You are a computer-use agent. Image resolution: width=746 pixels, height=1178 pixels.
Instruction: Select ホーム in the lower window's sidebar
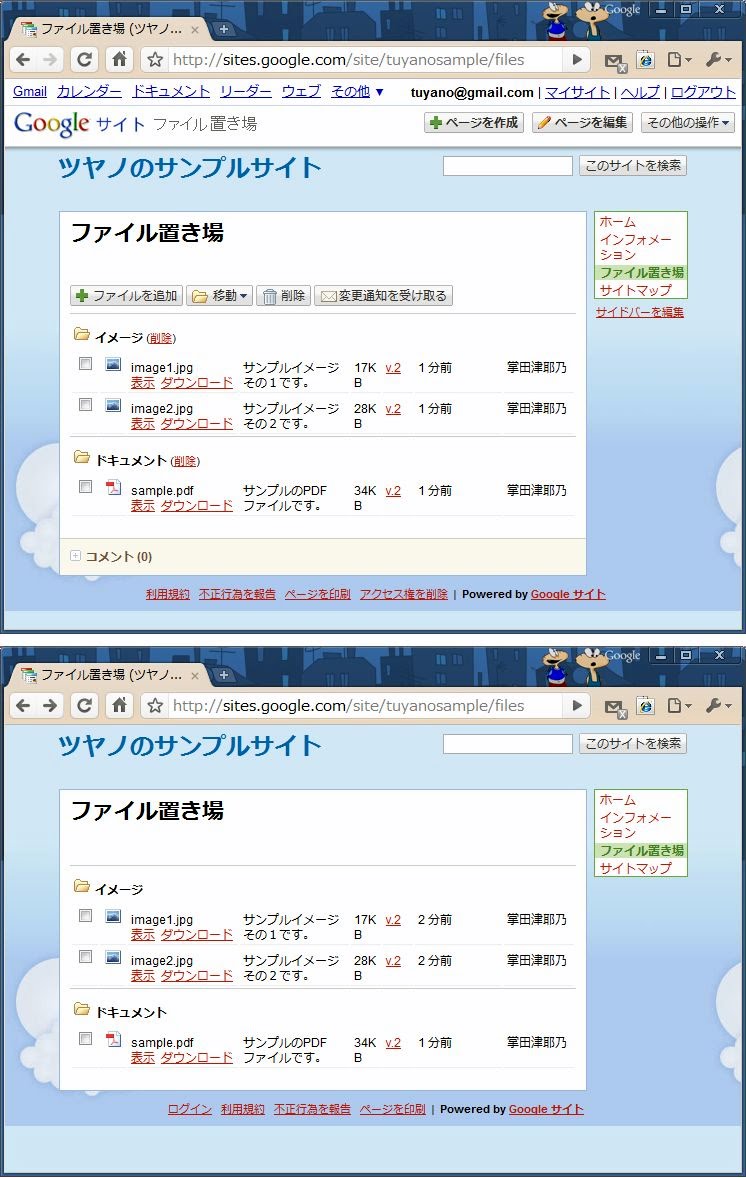pos(617,800)
